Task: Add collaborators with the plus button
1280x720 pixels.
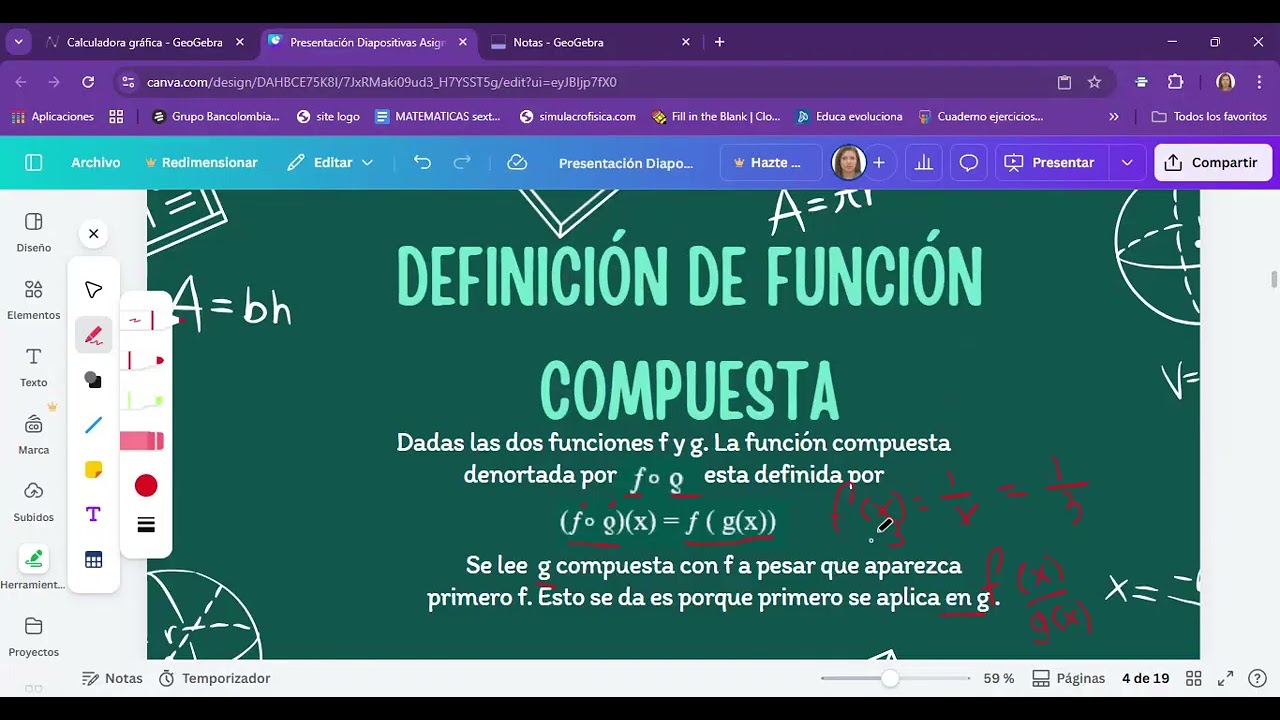Action: click(879, 162)
